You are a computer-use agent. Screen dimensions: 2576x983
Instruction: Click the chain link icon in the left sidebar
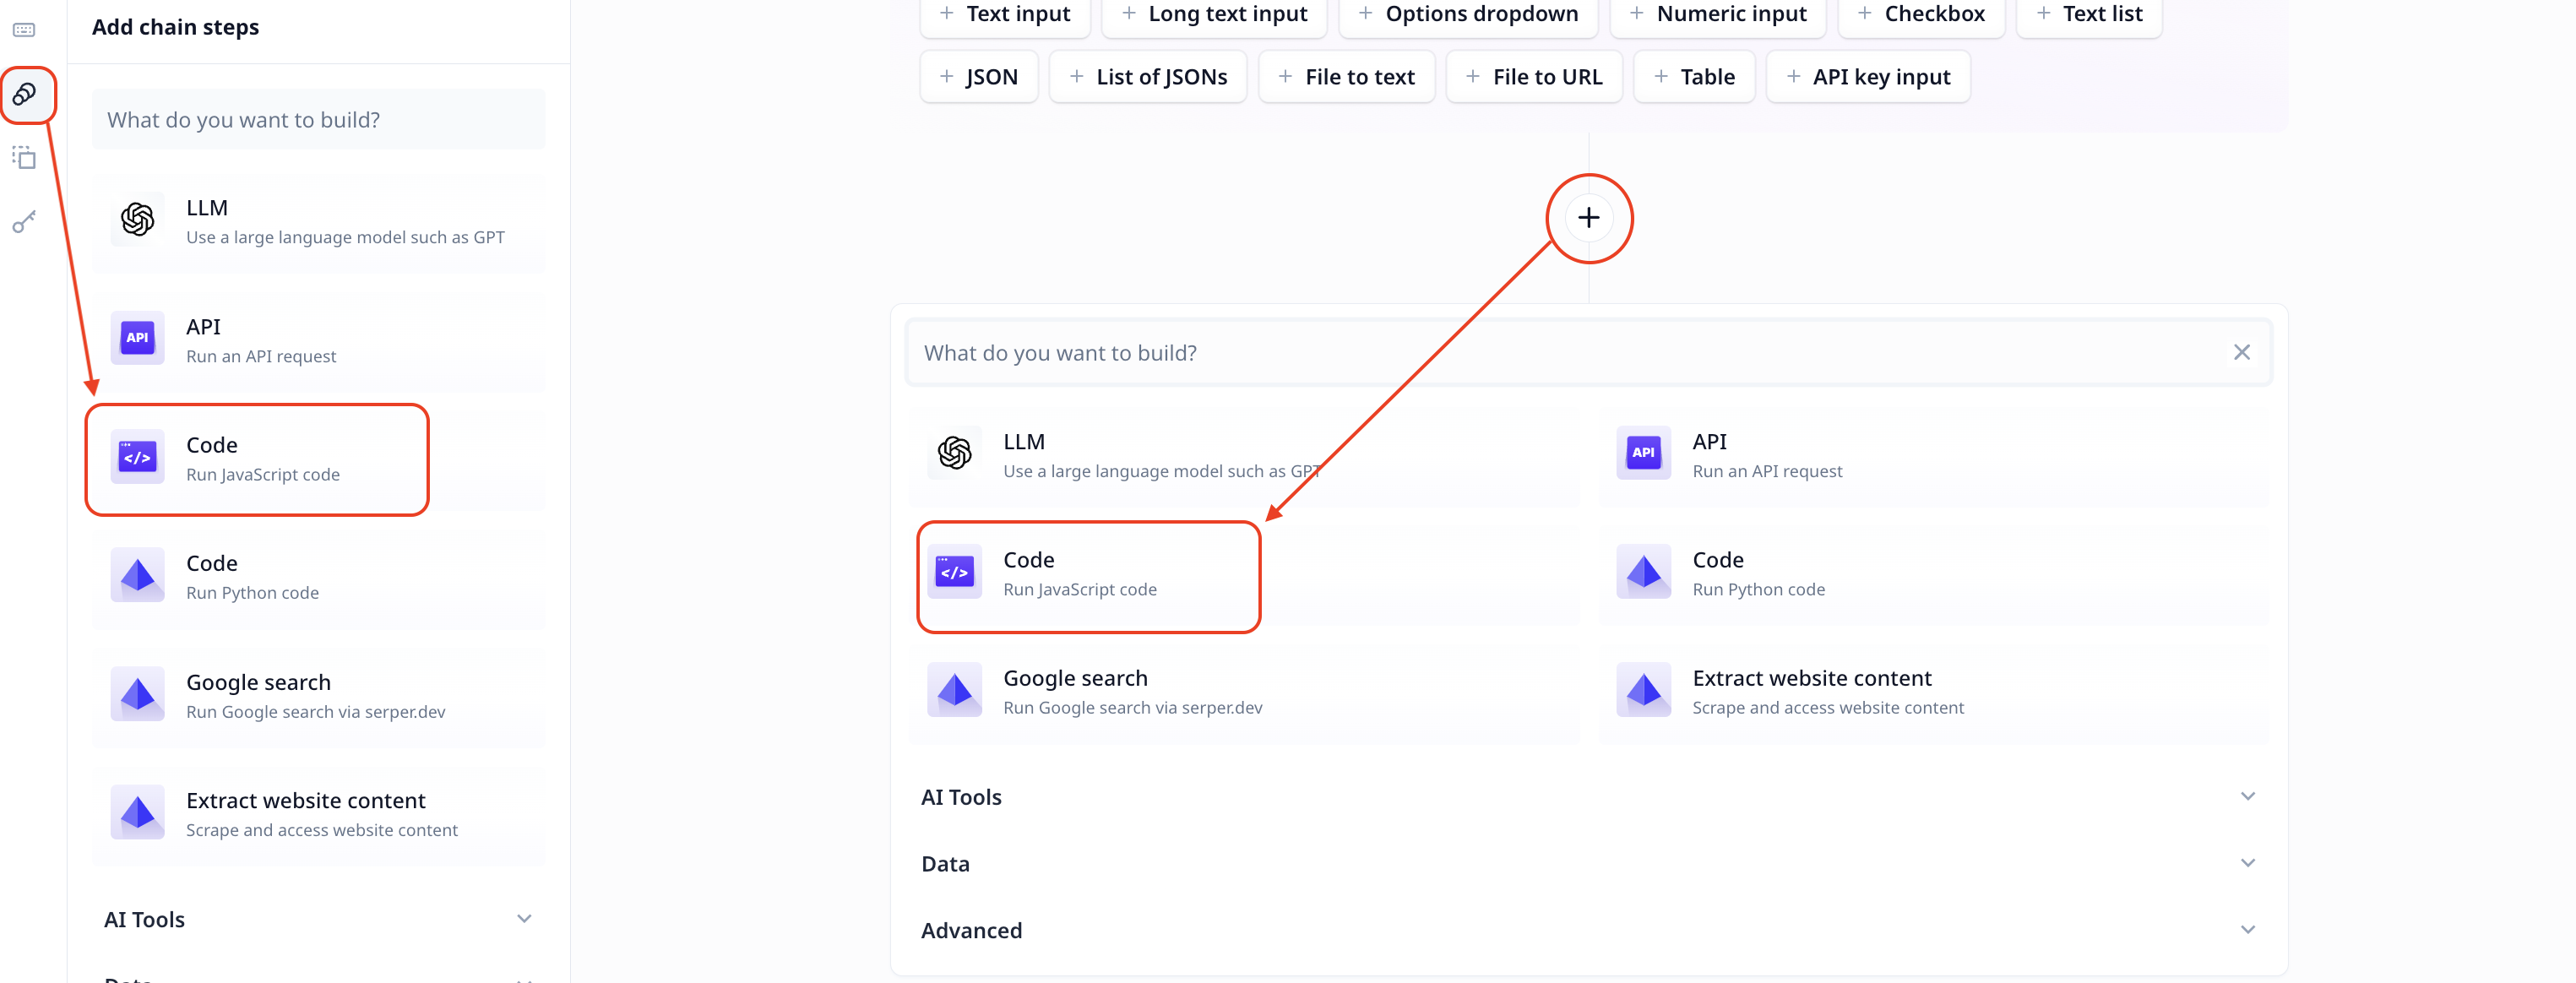25,94
